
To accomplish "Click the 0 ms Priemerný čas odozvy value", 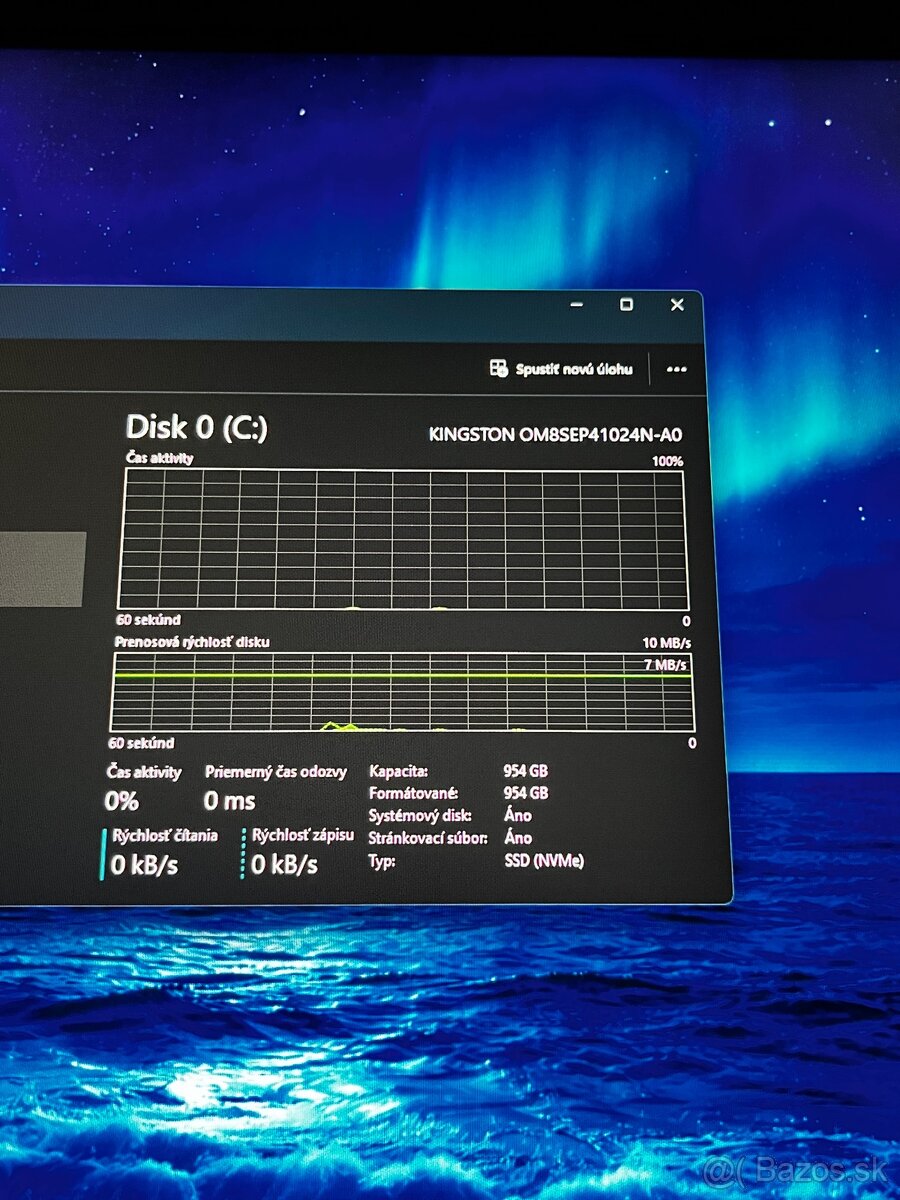I will pos(229,801).
